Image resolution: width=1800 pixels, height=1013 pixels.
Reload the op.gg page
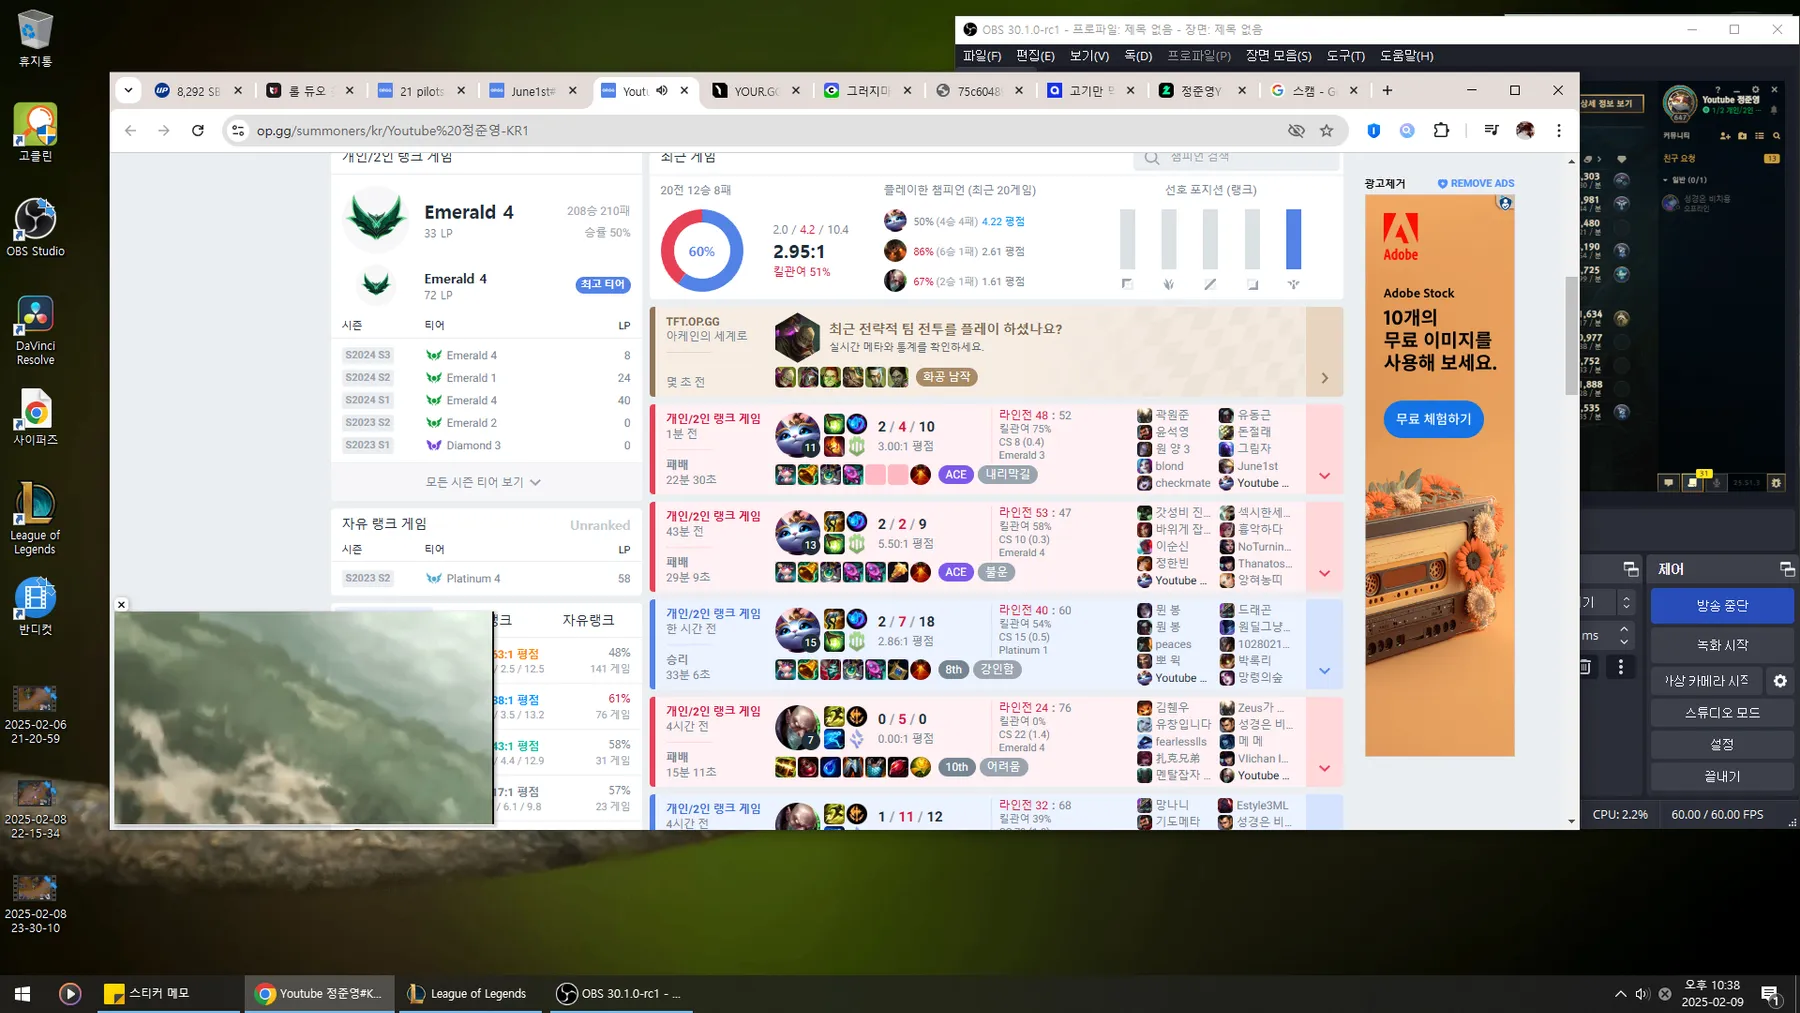tap(198, 130)
